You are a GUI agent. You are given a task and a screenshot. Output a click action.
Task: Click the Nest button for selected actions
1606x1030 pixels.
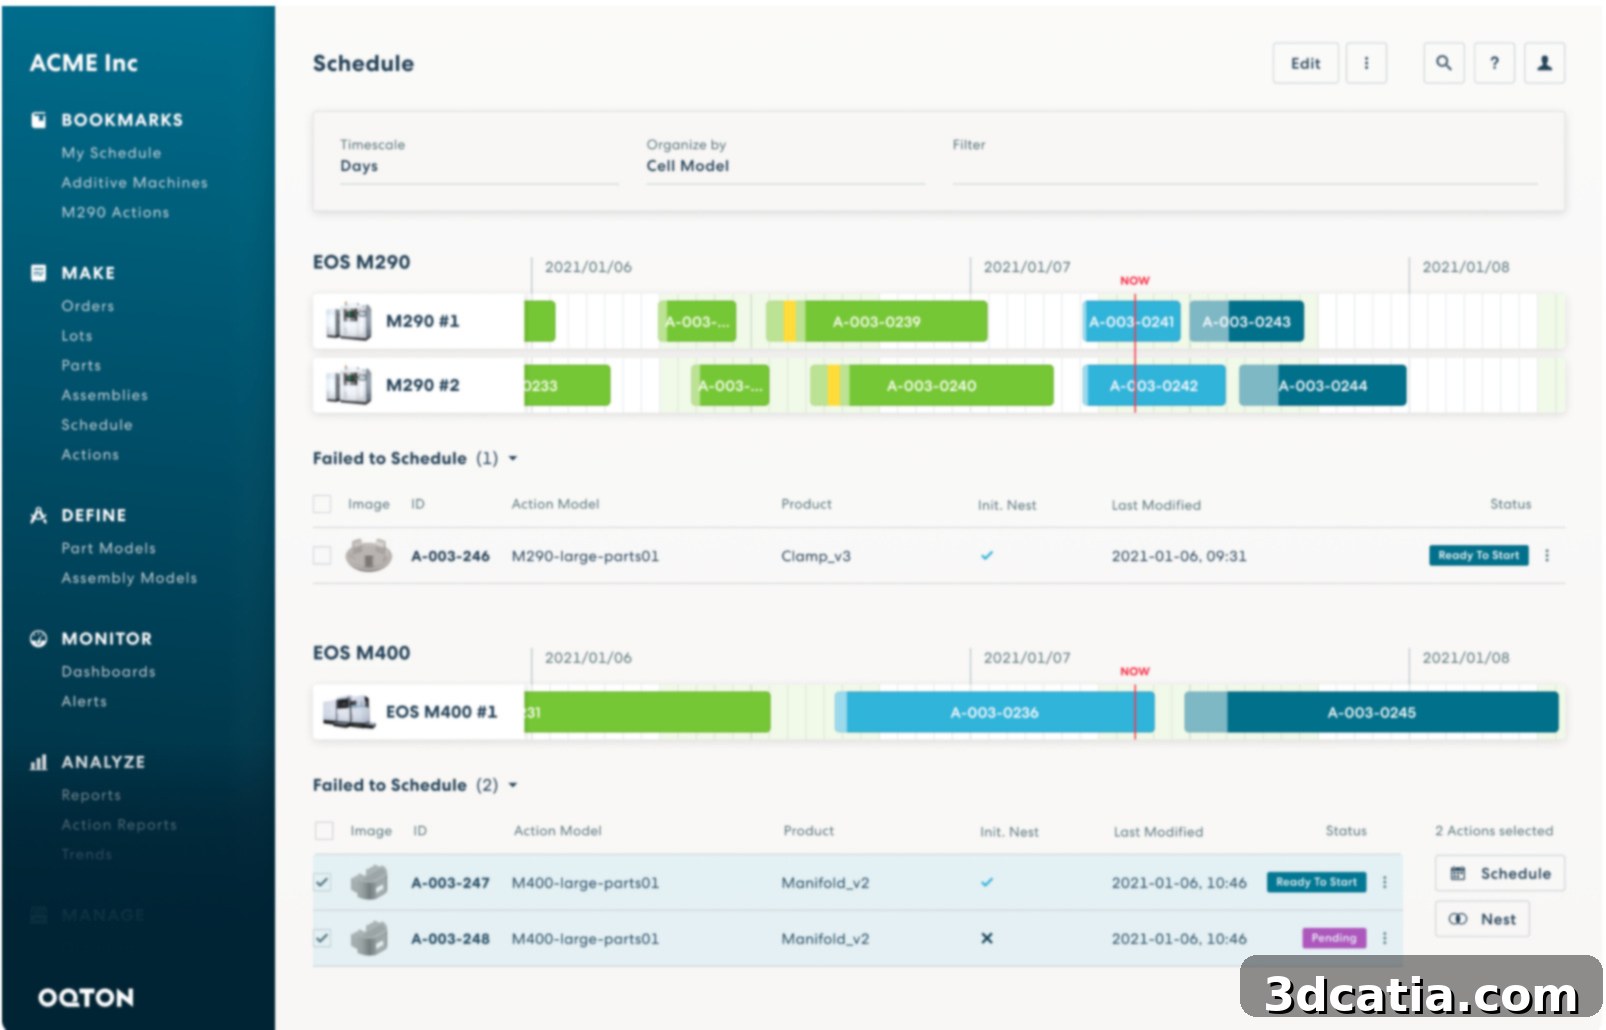pos(1482,919)
